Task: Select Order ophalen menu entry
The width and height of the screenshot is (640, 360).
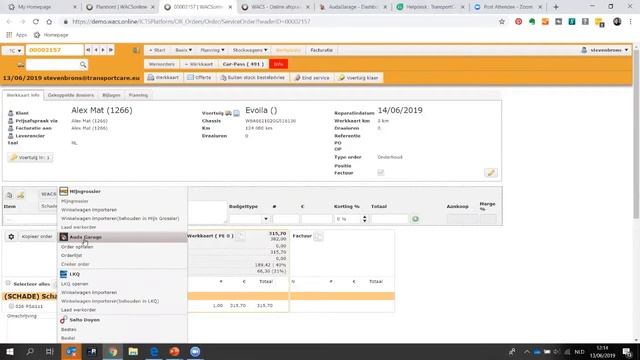Action: (77, 247)
